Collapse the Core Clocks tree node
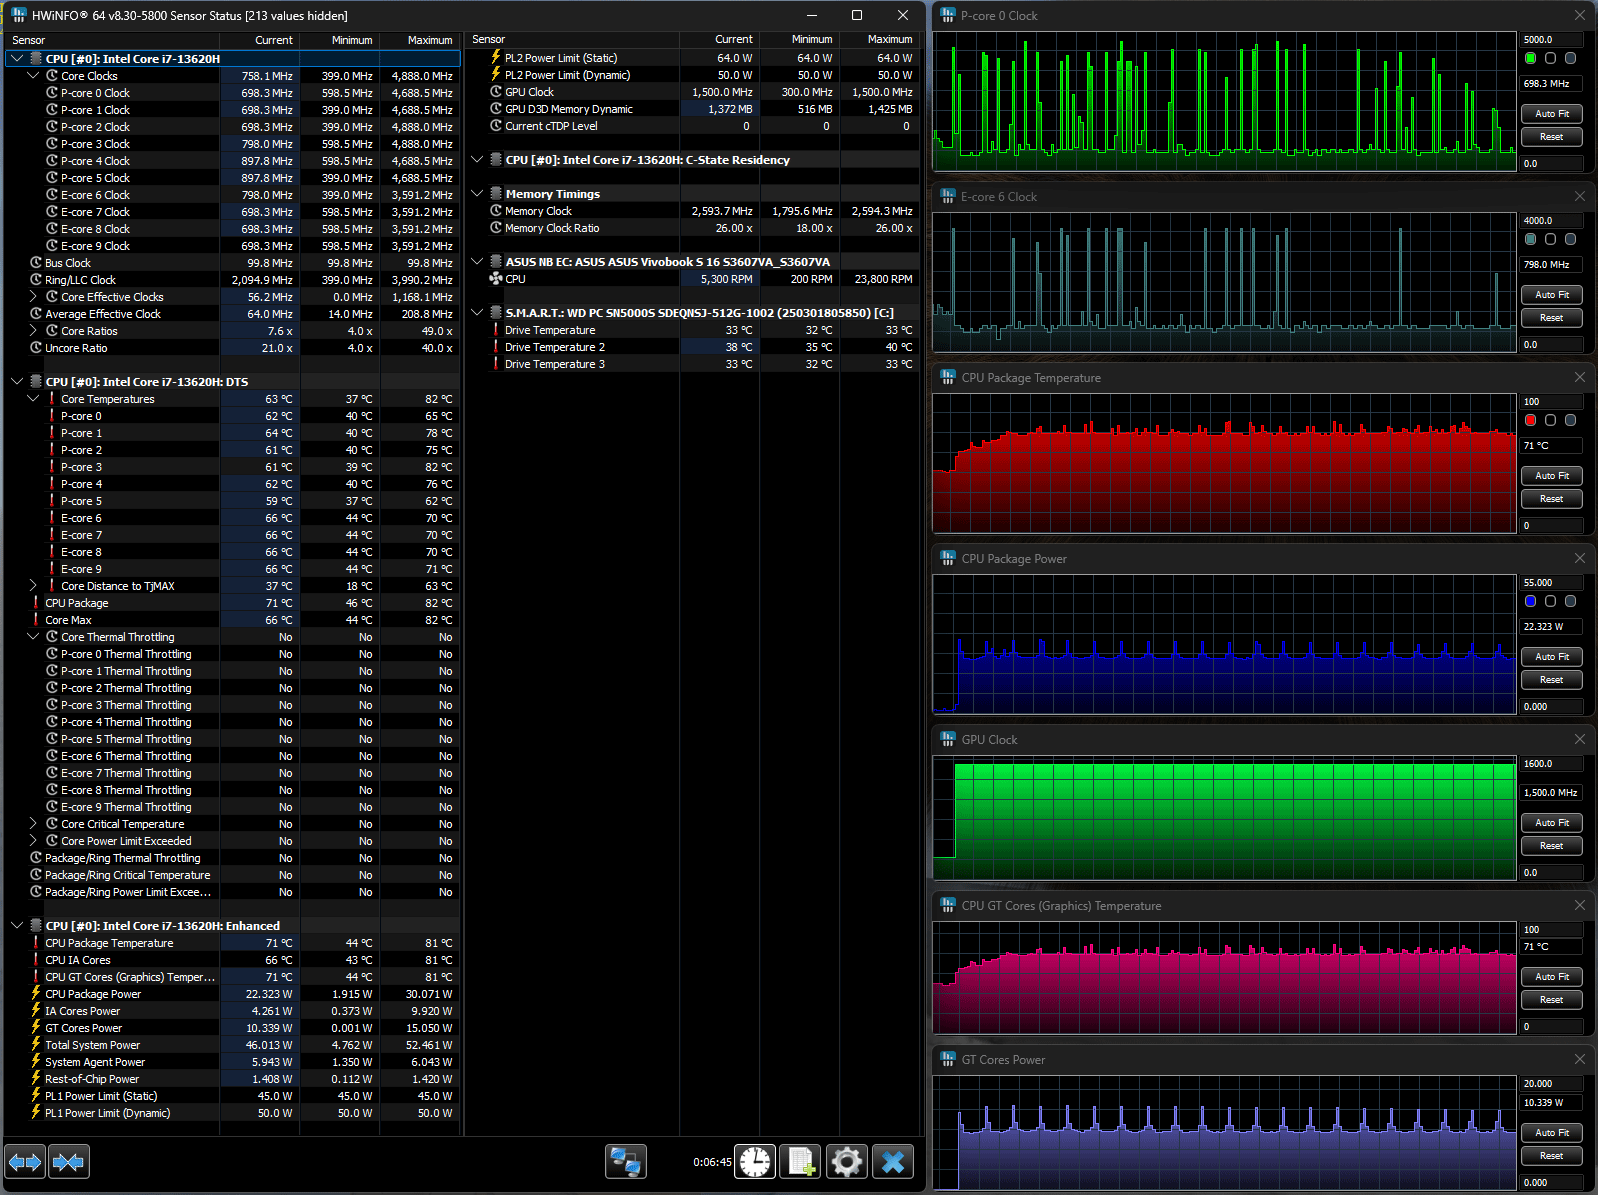The width and height of the screenshot is (1598, 1195). (x=33, y=76)
